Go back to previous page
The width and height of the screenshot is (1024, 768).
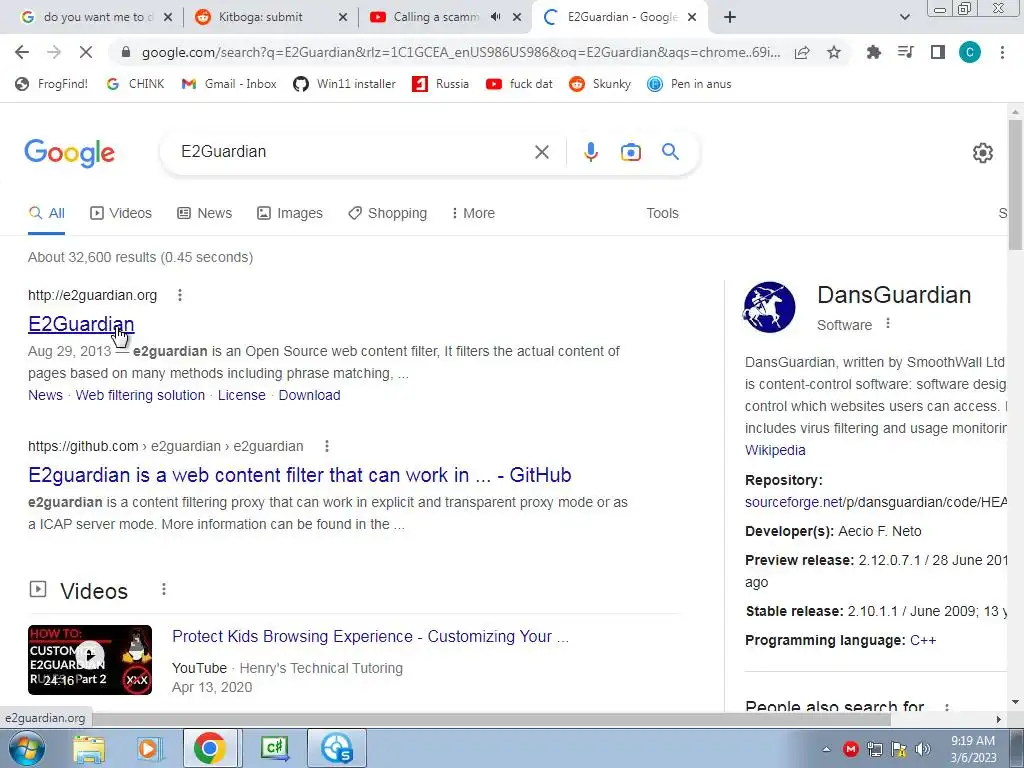point(22,52)
